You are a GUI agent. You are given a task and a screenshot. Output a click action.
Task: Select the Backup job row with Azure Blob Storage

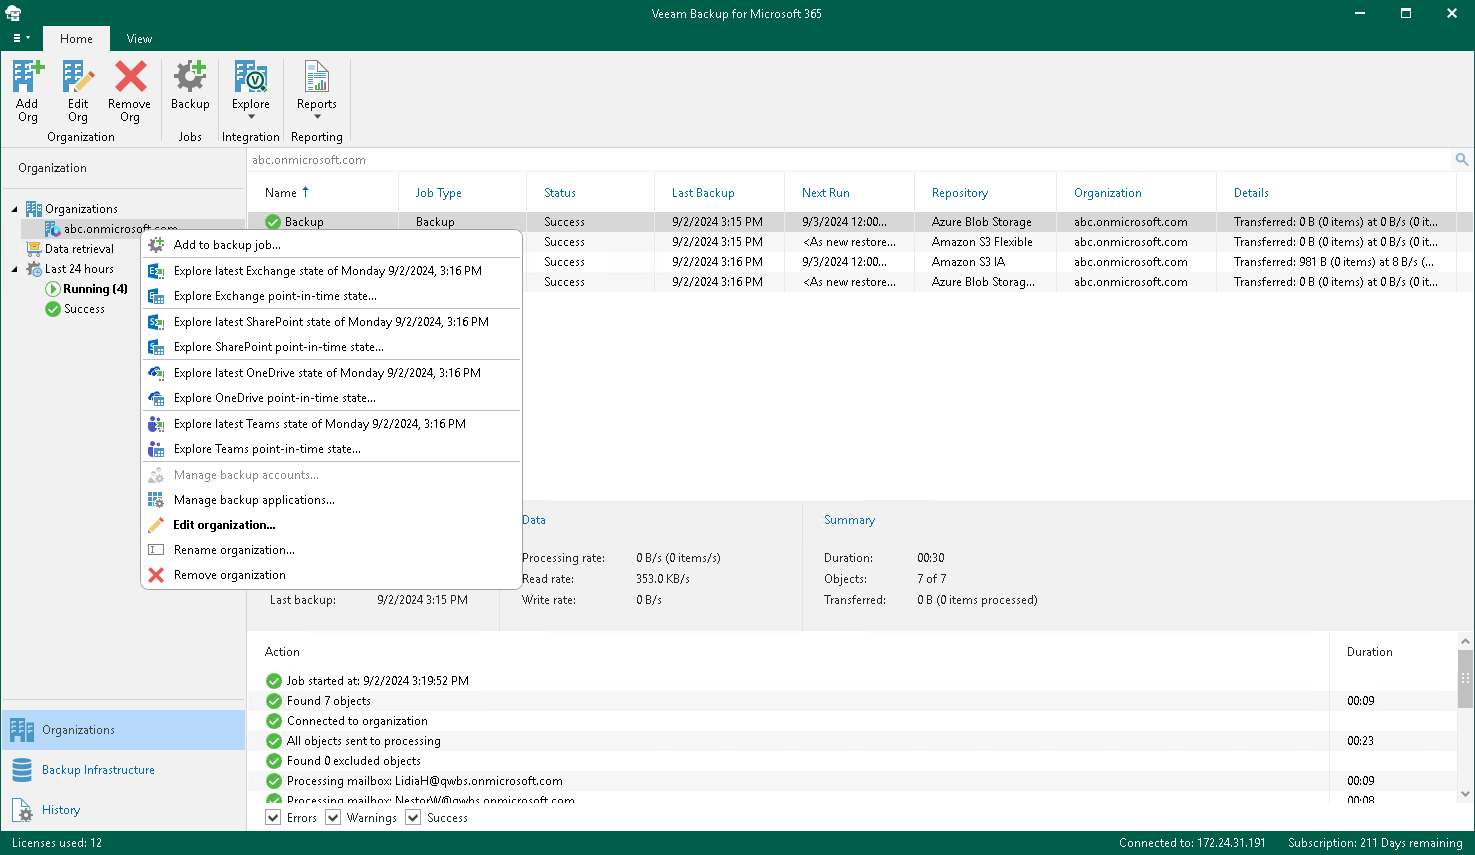[860, 222]
